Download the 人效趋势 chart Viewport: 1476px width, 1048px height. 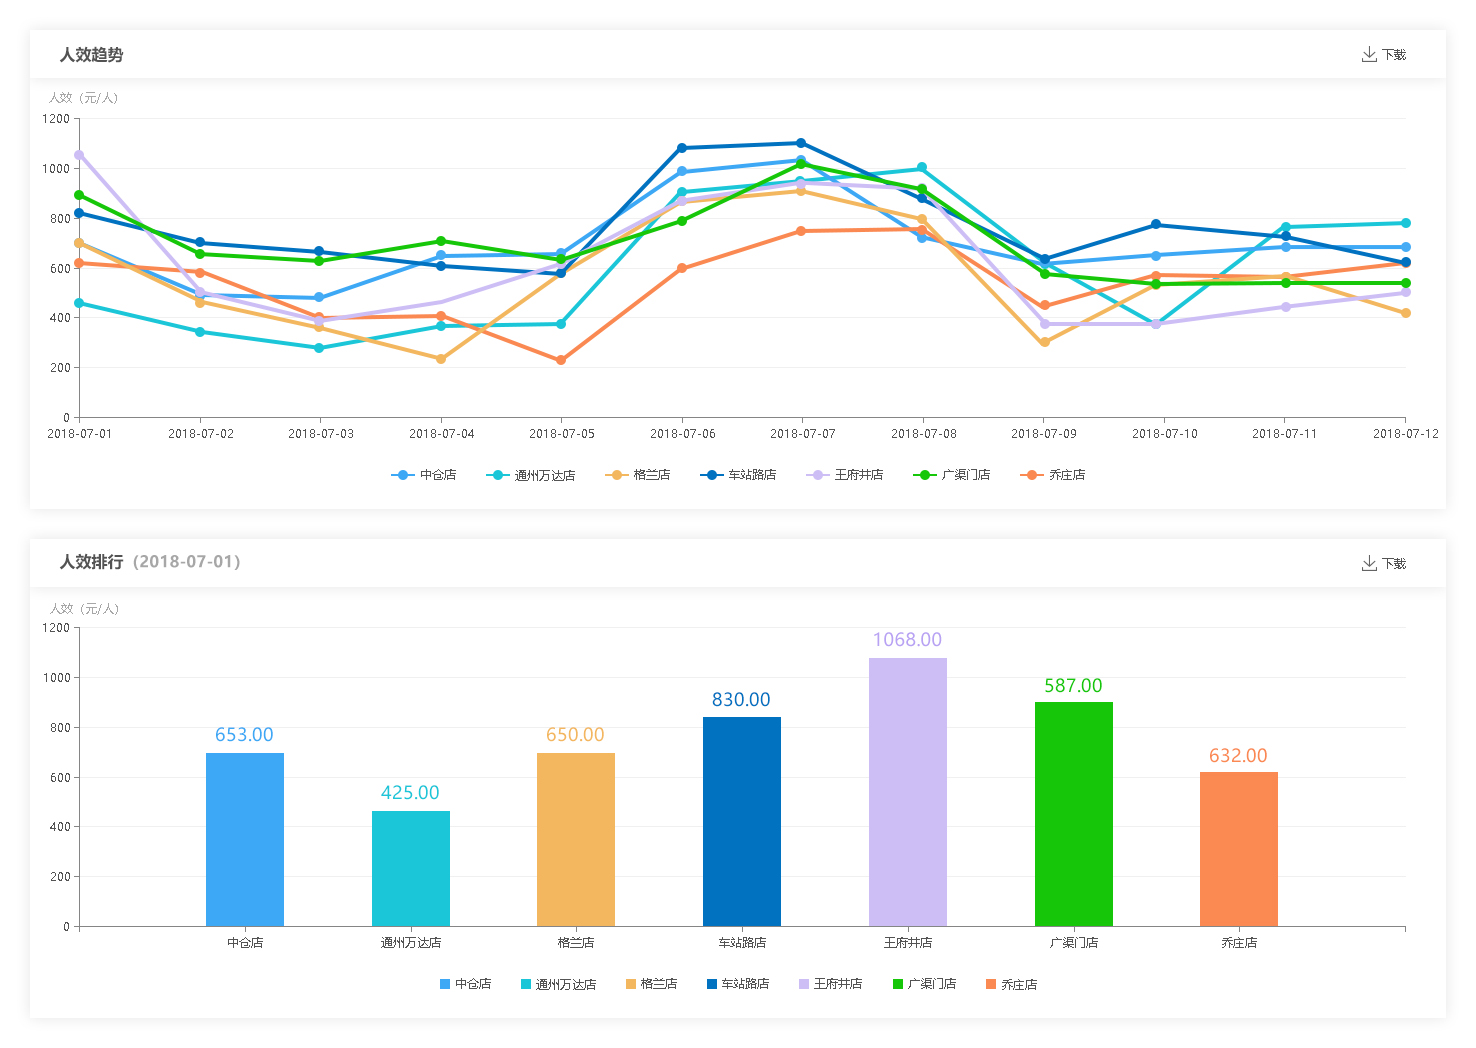click(x=1383, y=55)
